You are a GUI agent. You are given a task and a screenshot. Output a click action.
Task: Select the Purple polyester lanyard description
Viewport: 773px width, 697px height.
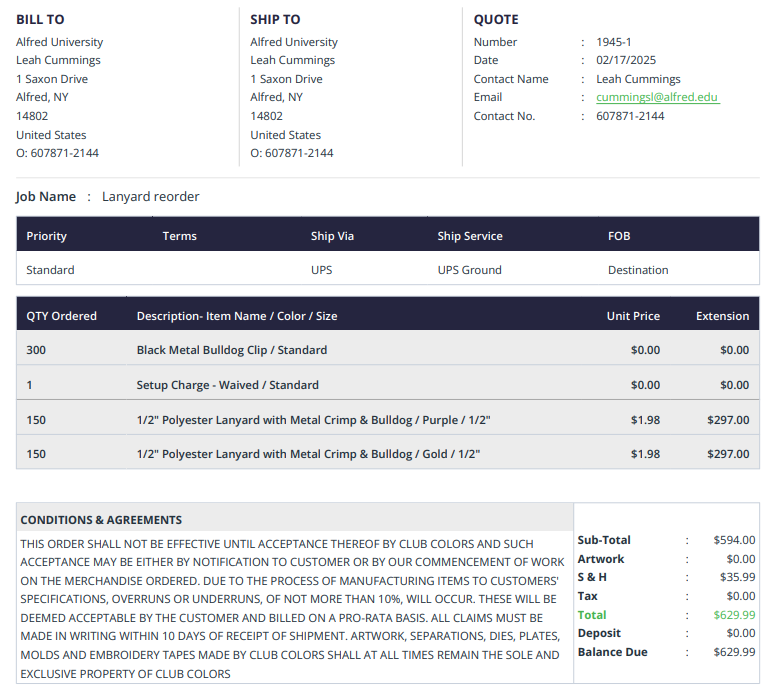click(314, 420)
